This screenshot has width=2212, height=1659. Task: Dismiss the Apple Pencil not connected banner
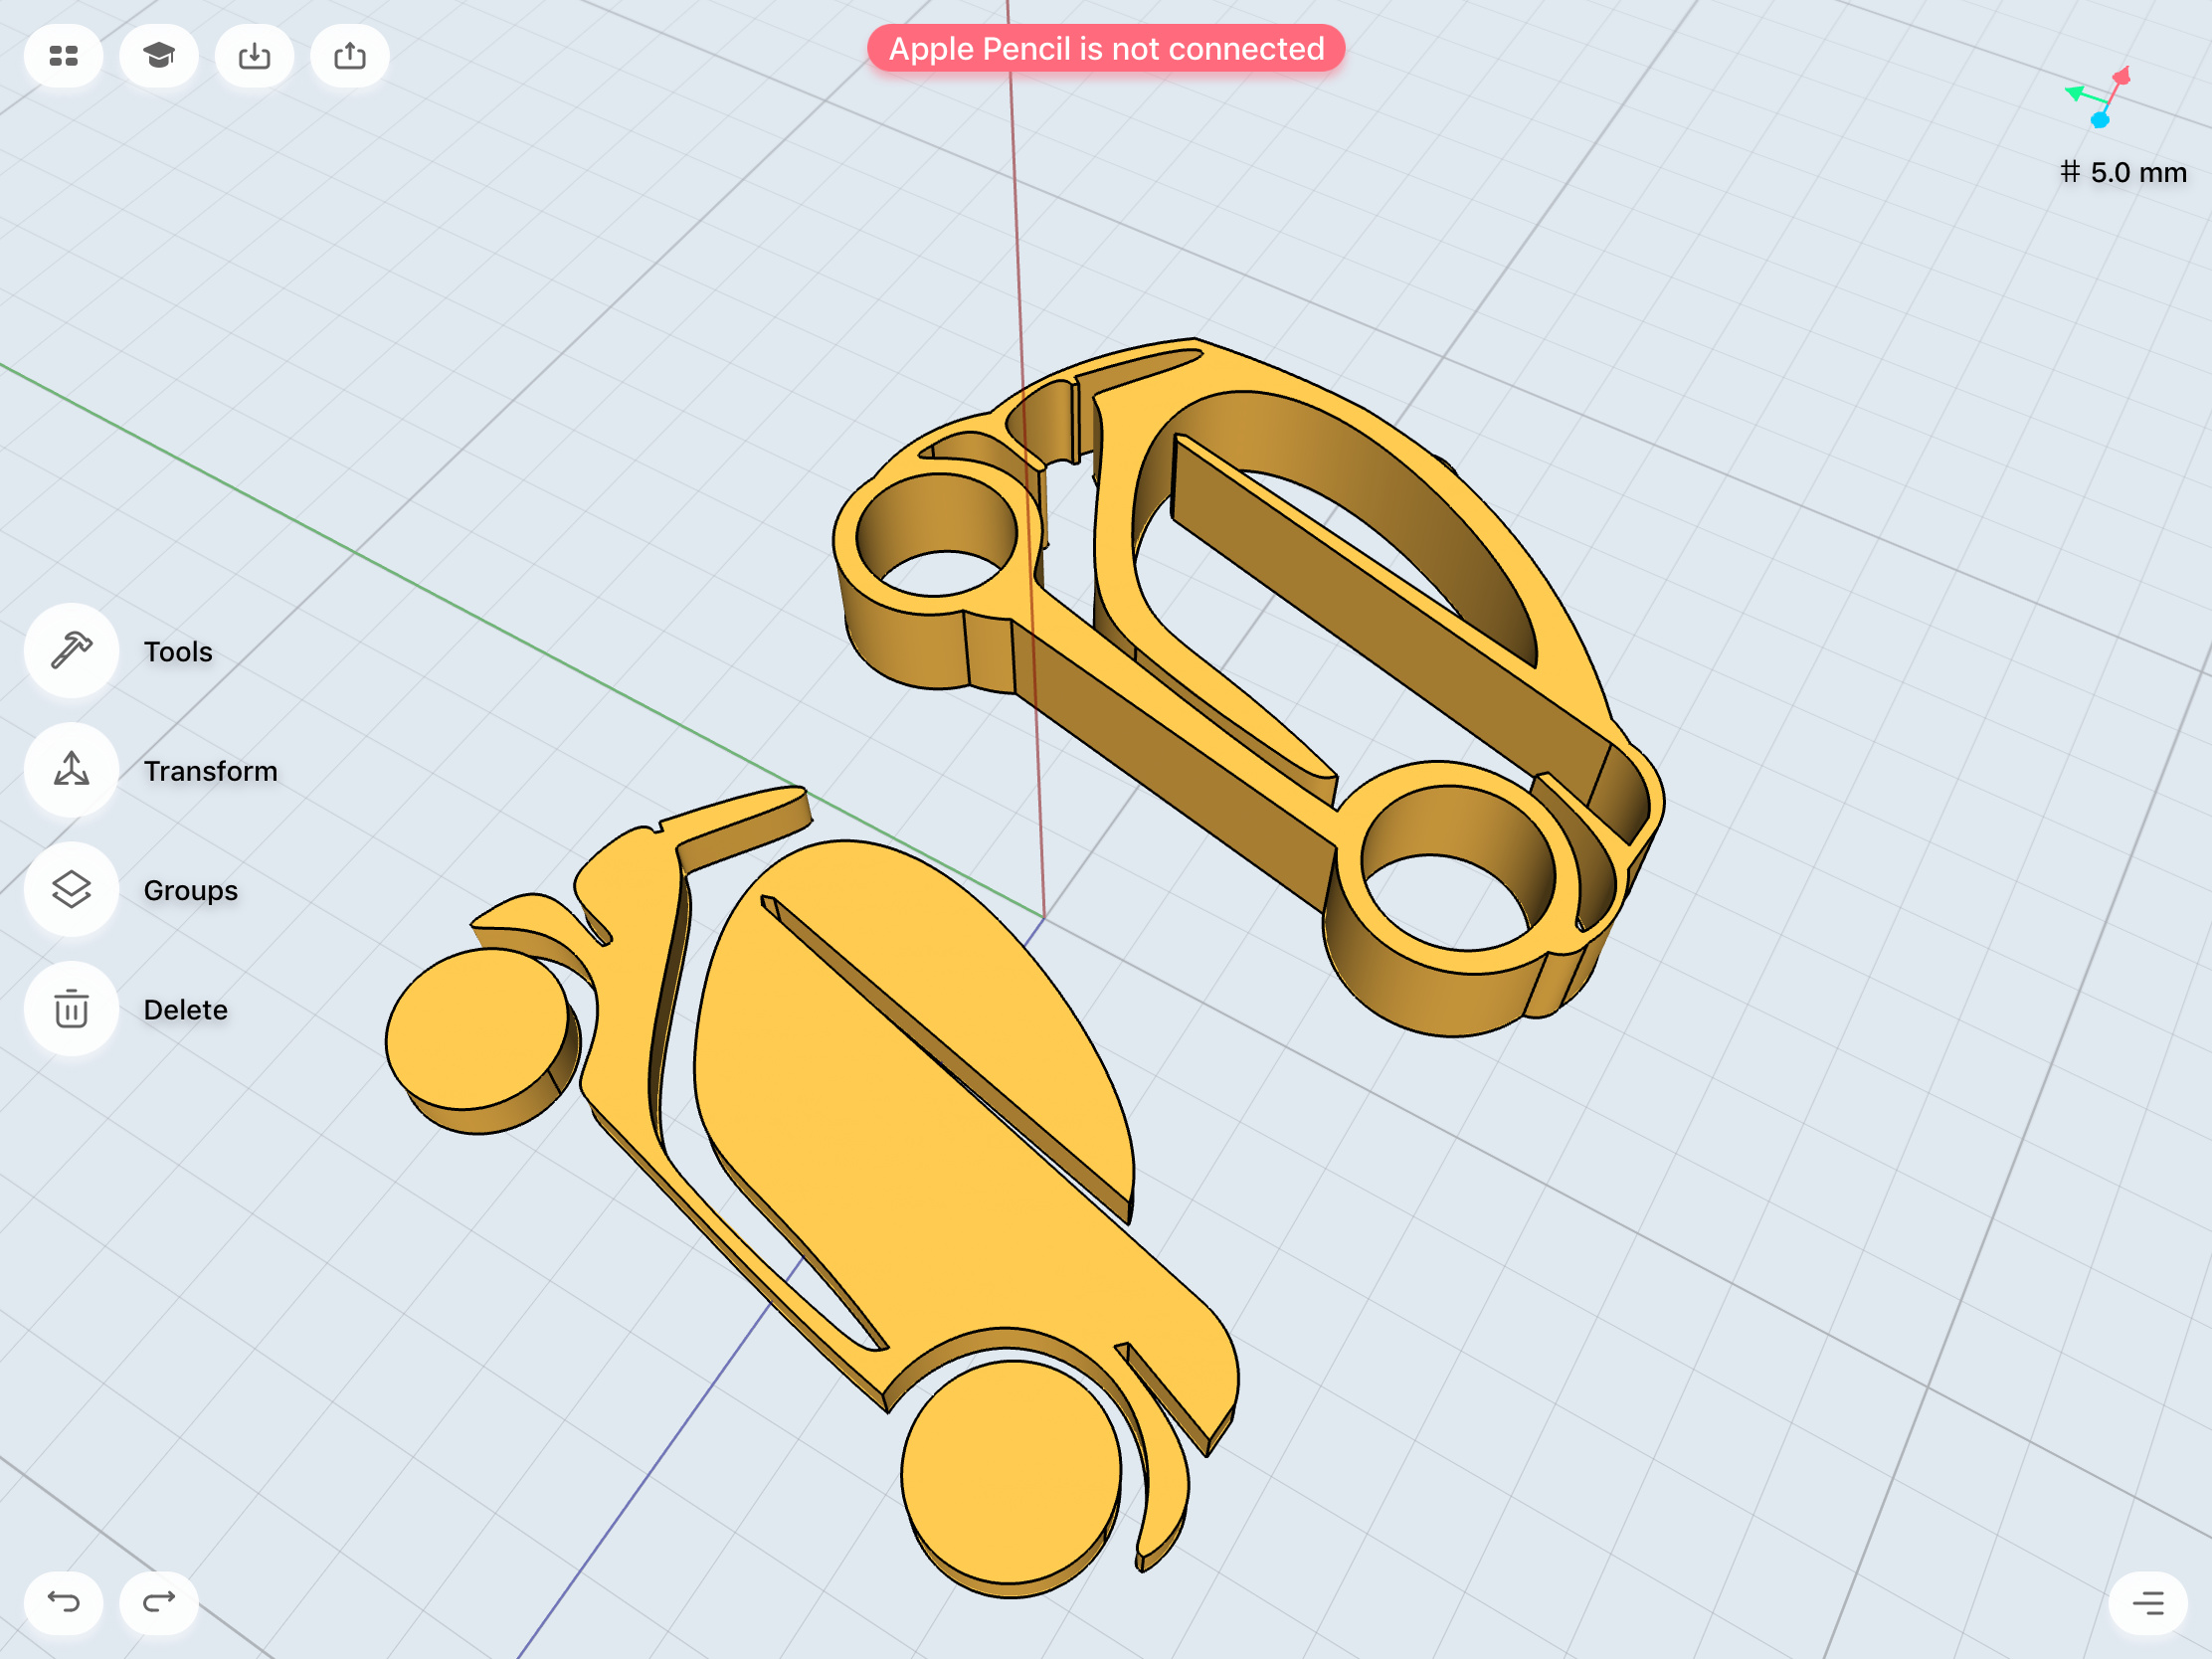point(1106,48)
